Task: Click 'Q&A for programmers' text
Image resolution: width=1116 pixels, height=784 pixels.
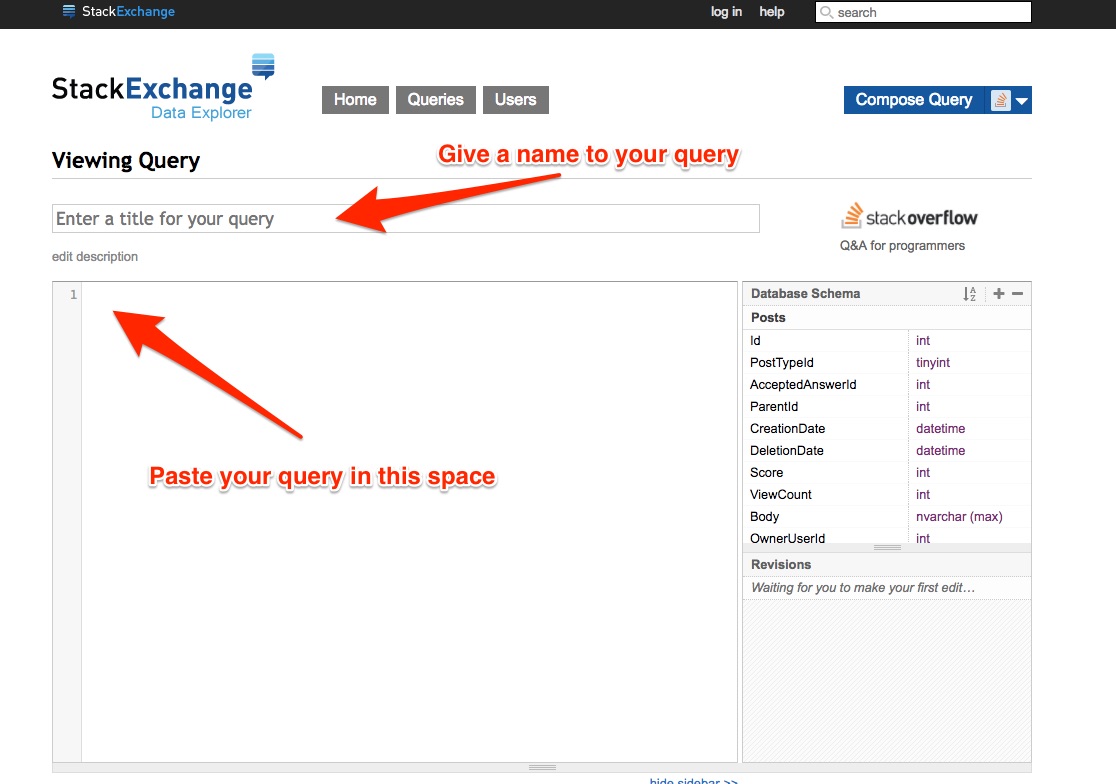Action: (902, 246)
